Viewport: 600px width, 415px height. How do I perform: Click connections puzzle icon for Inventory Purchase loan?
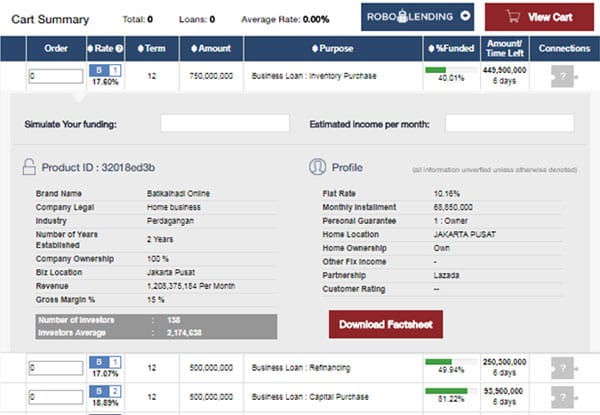(565, 76)
